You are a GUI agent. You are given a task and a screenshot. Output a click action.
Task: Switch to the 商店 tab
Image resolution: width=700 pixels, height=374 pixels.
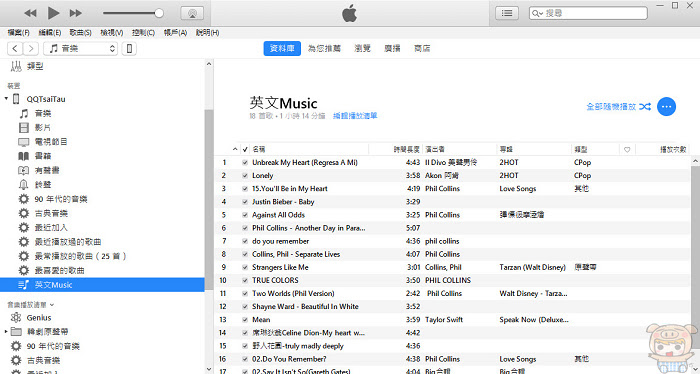click(422, 49)
